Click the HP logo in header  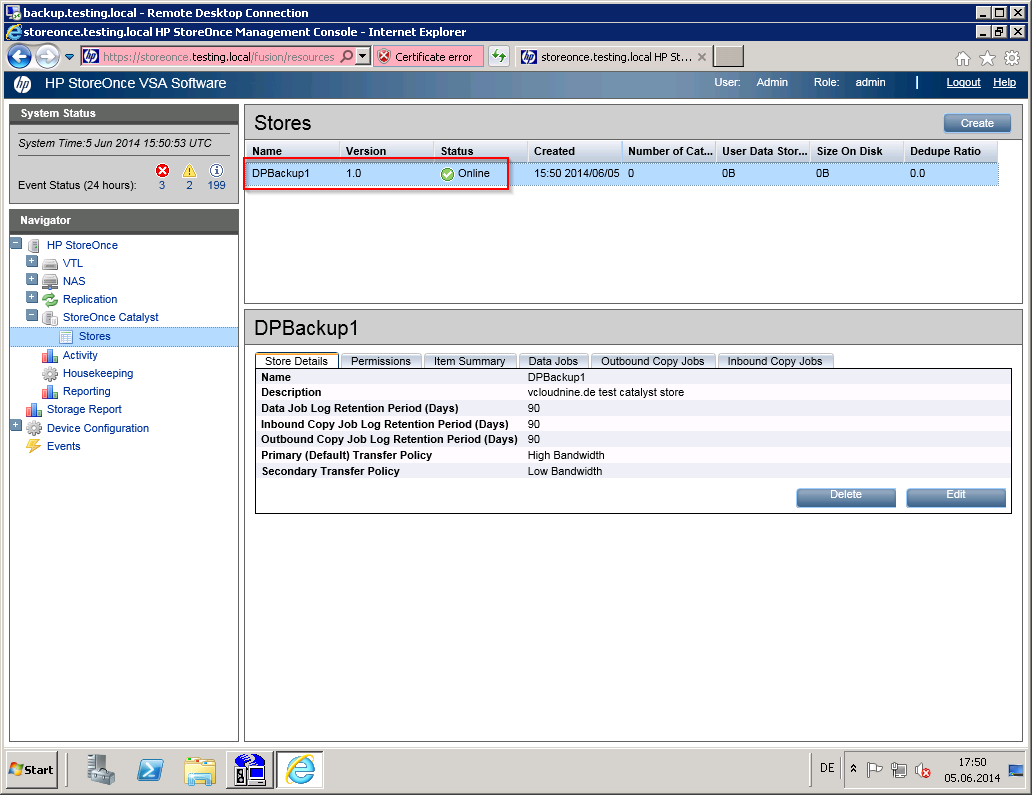[22, 84]
